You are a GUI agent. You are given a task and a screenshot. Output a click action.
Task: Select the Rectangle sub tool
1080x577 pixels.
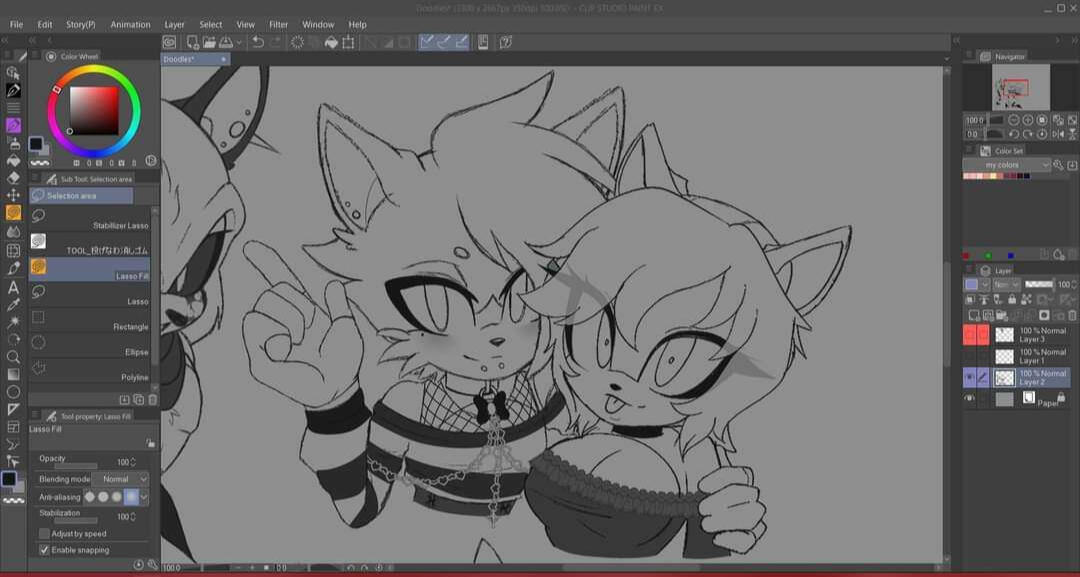(90, 326)
